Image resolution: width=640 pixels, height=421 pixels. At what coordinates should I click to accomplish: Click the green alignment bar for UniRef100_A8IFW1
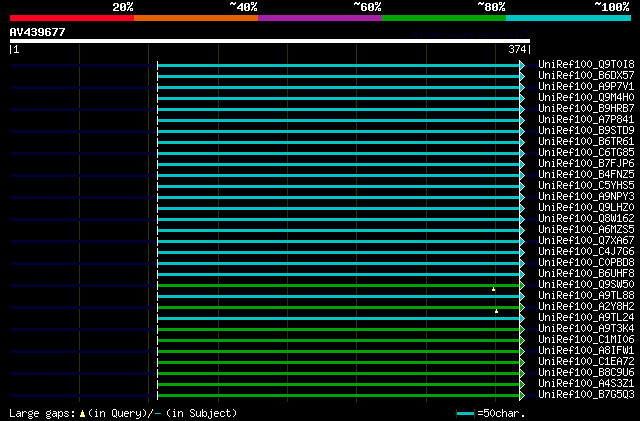tap(338, 352)
